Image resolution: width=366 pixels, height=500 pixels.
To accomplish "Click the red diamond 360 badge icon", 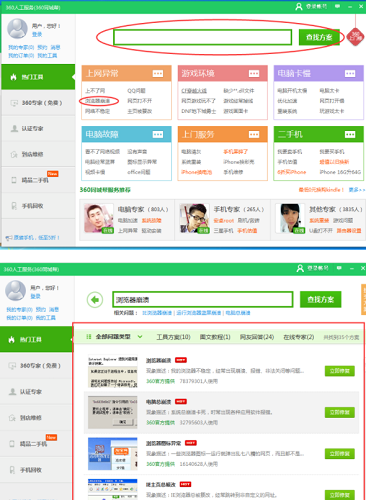I will click(x=355, y=37).
